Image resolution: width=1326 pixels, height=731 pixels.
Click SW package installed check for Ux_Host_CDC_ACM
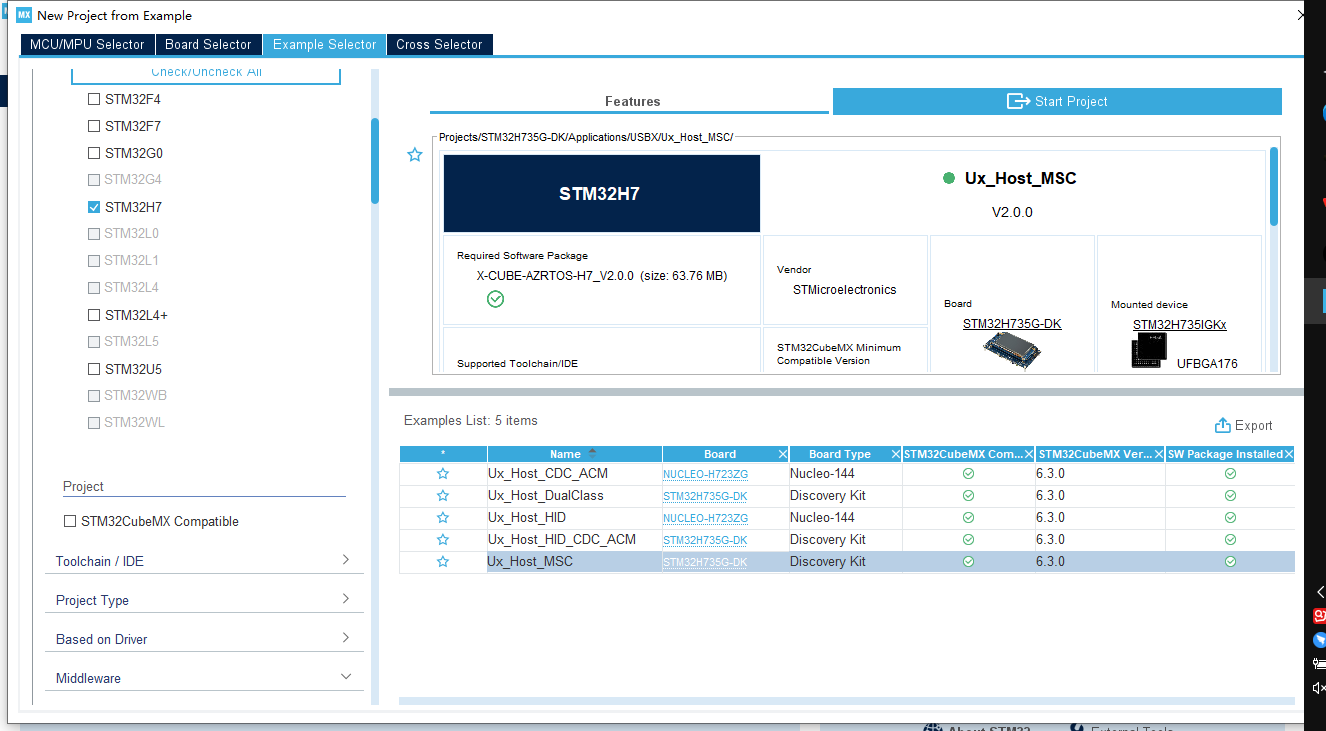(x=1230, y=474)
